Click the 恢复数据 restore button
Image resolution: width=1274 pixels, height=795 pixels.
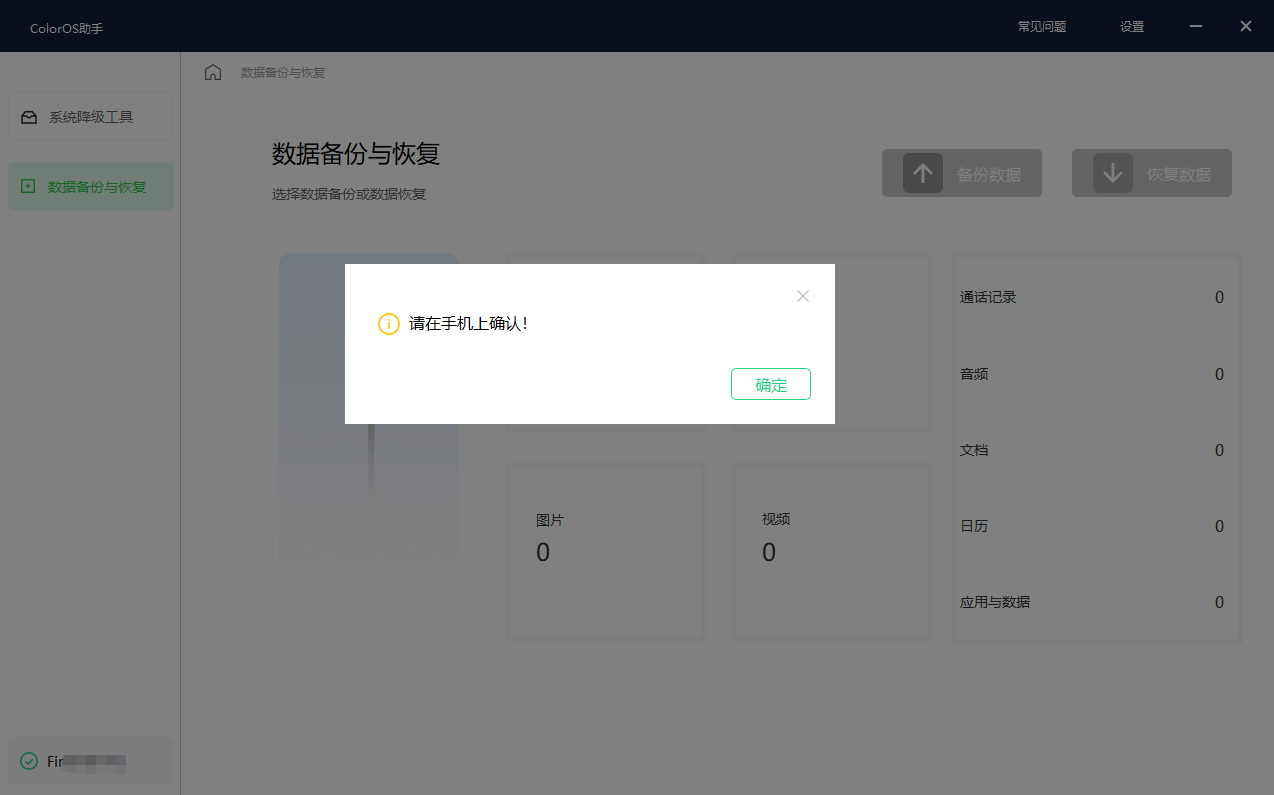1151,173
